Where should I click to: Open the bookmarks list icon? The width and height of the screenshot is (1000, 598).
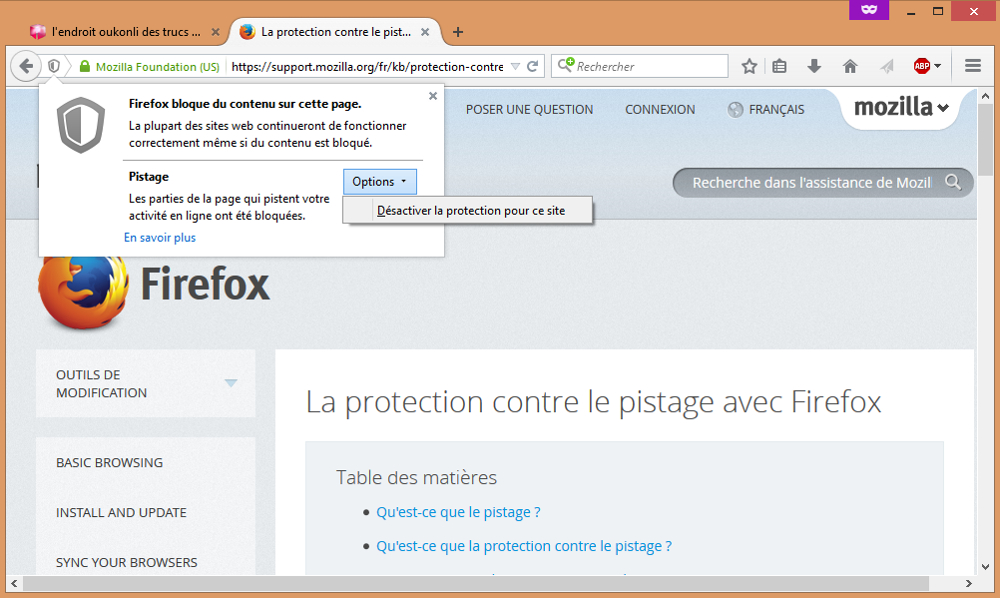pos(779,65)
